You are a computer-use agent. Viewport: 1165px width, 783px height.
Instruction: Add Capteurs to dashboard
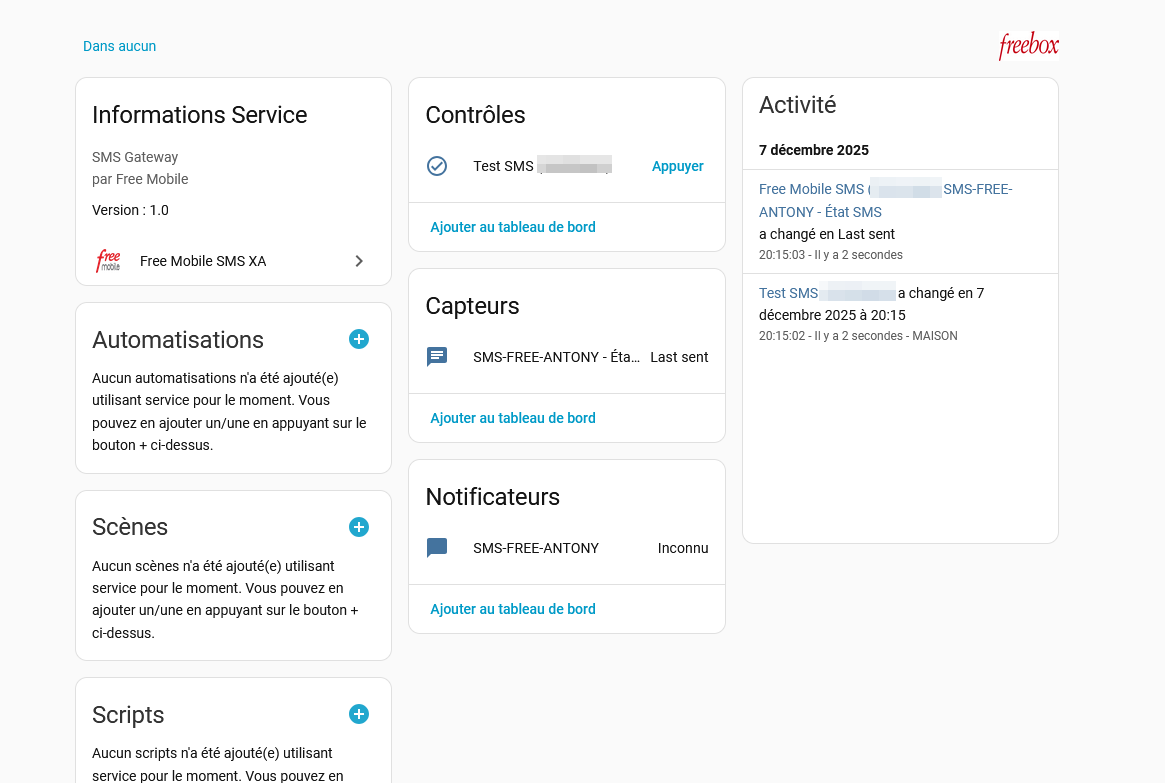513,418
